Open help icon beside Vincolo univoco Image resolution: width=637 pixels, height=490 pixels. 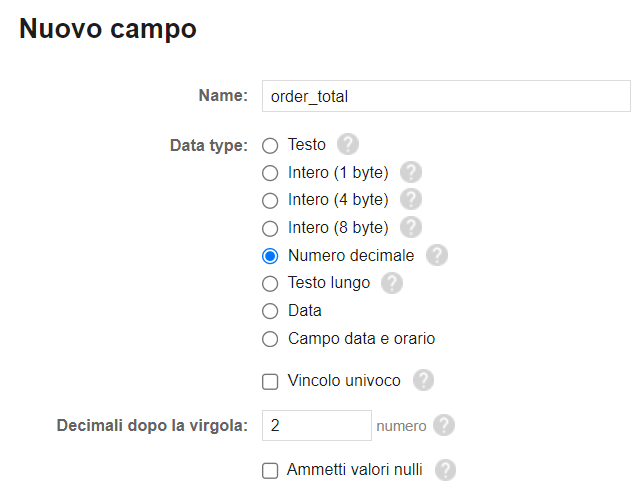pyautogui.click(x=423, y=380)
